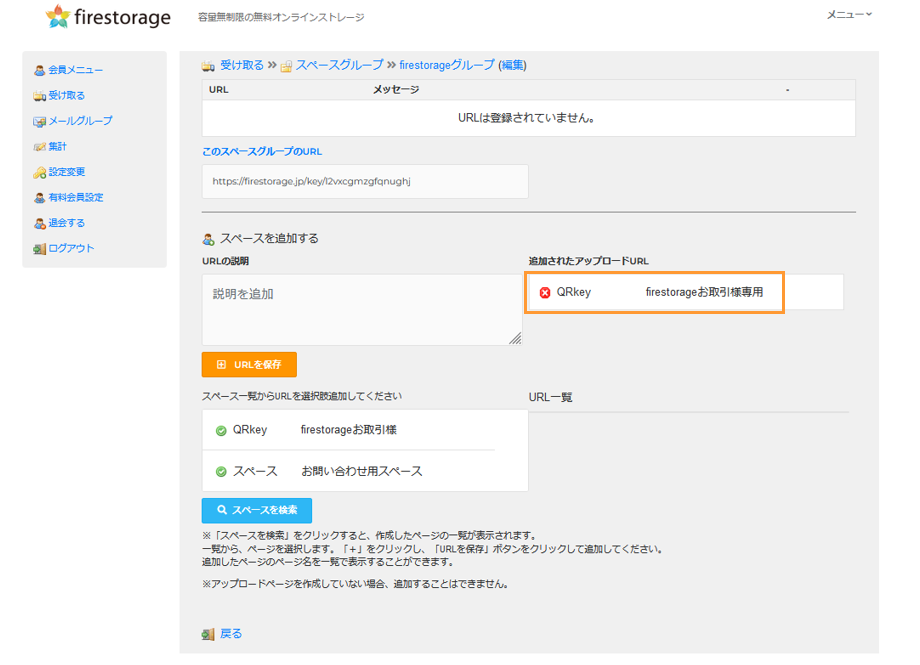Open the メニュー dropdown at top right
This screenshot has width=920, height=665.
pos(849,15)
